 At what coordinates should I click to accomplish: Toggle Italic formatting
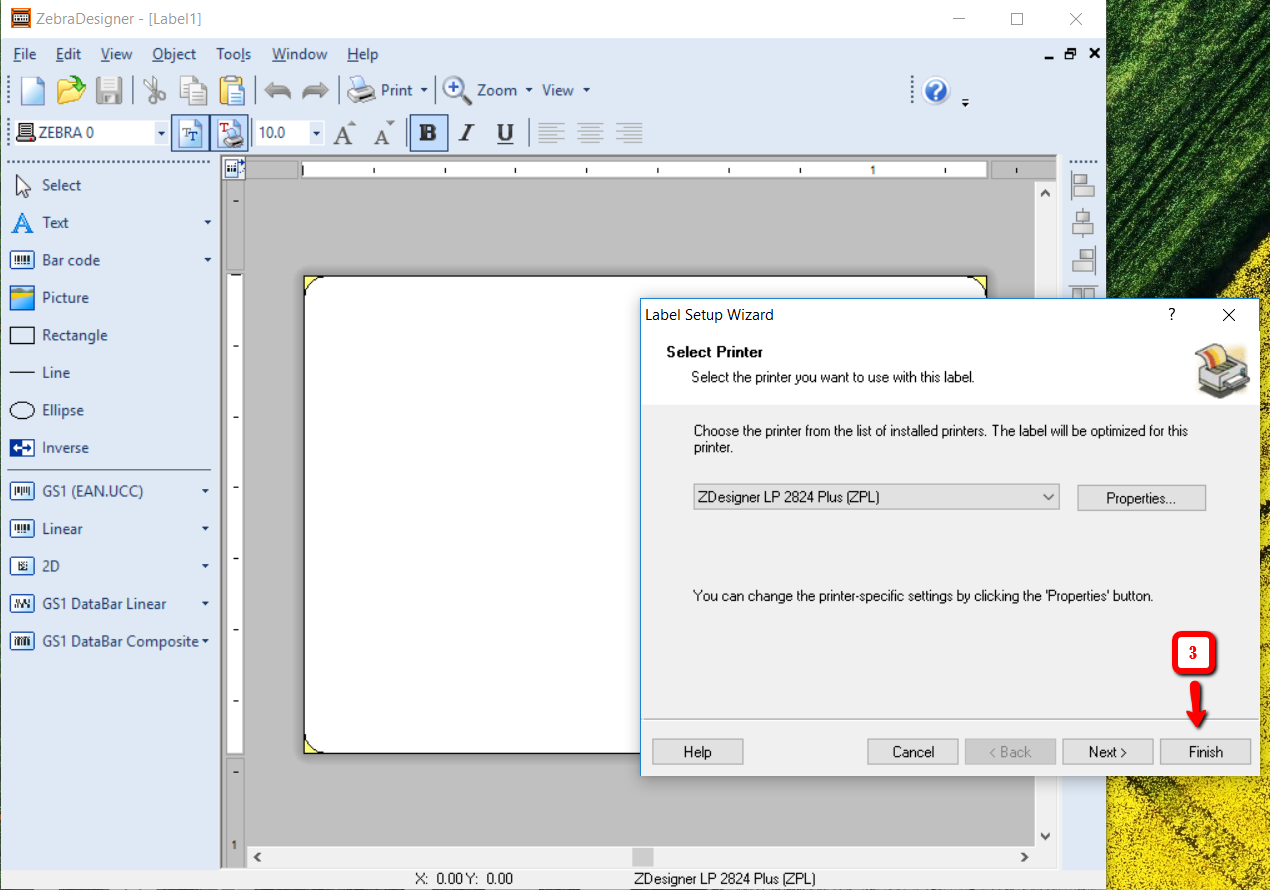[x=466, y=132]
